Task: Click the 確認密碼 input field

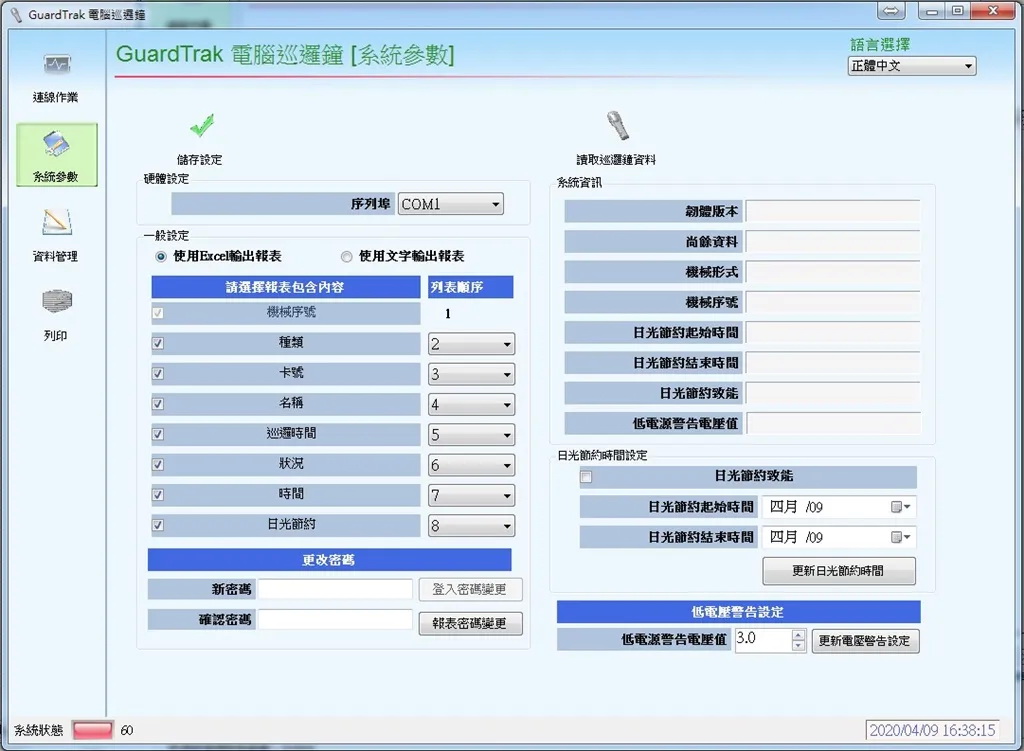Action: (x=335, y=620)
